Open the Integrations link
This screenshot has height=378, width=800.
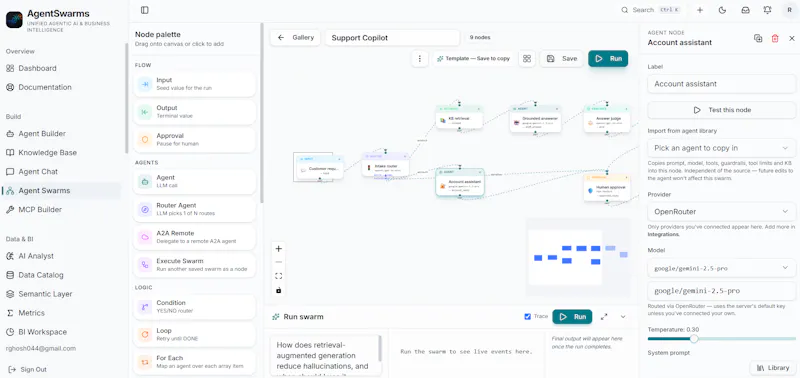[x=663, y=235]
